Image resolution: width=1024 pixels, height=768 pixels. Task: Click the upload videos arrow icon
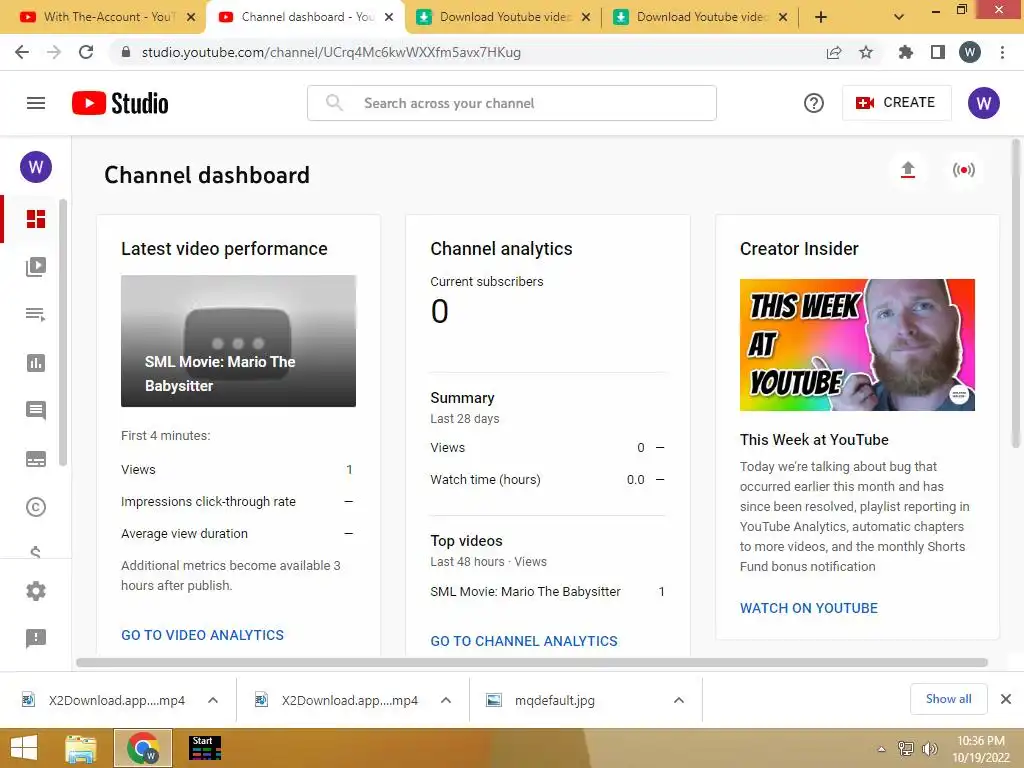(908, 170)
